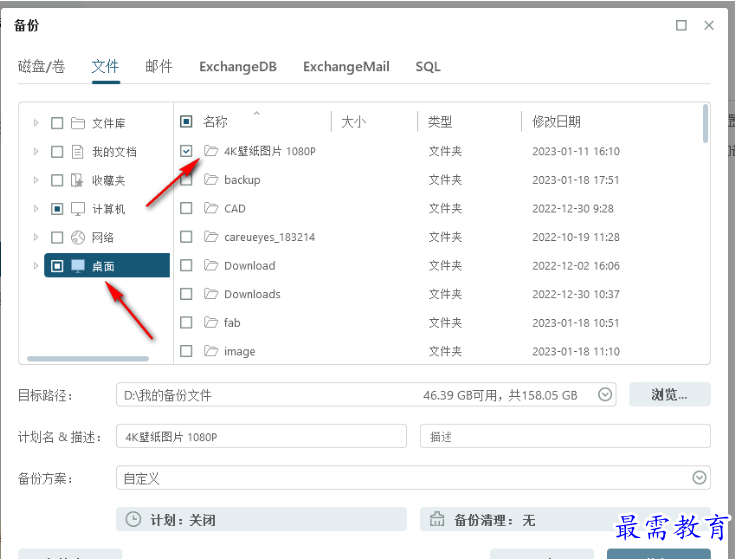Expand the 我的文档 tree node
The height and width of the screenshot is (559, 737).
(36, 152)
